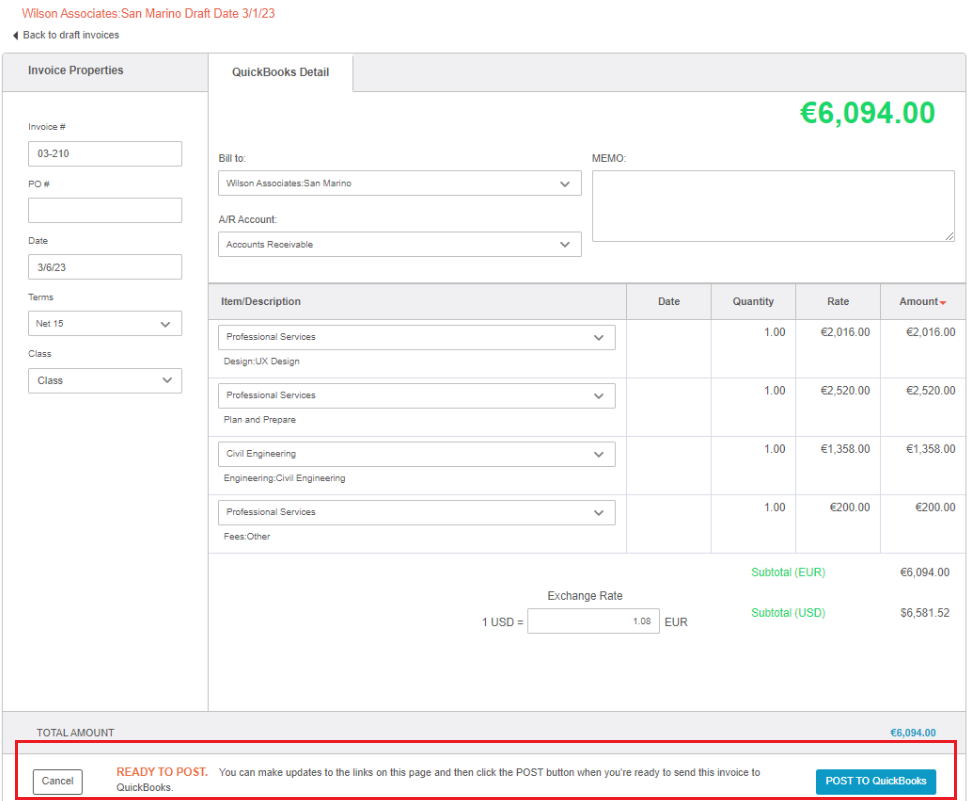Screen dimensions: 977x801
Task: Edit the Invoice # field 03-210
Action: (x=105, y=153)
